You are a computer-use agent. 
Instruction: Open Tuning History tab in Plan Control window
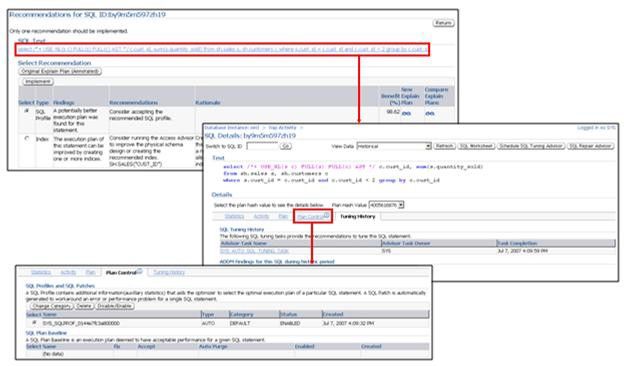[169, 273]
